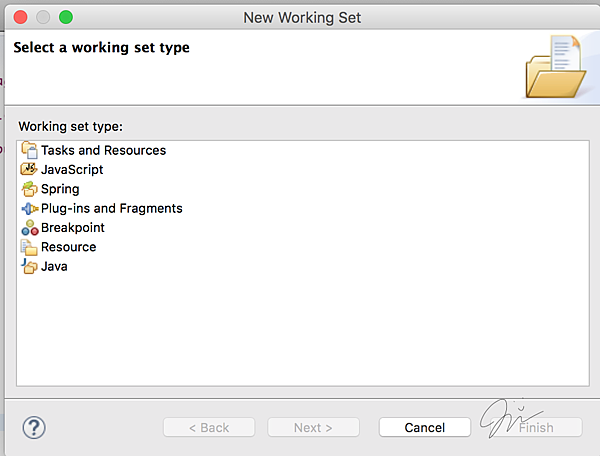This screenshot has height=456, width=600.
Task: Open help with the question mark icon
Action: click(34, 427)
